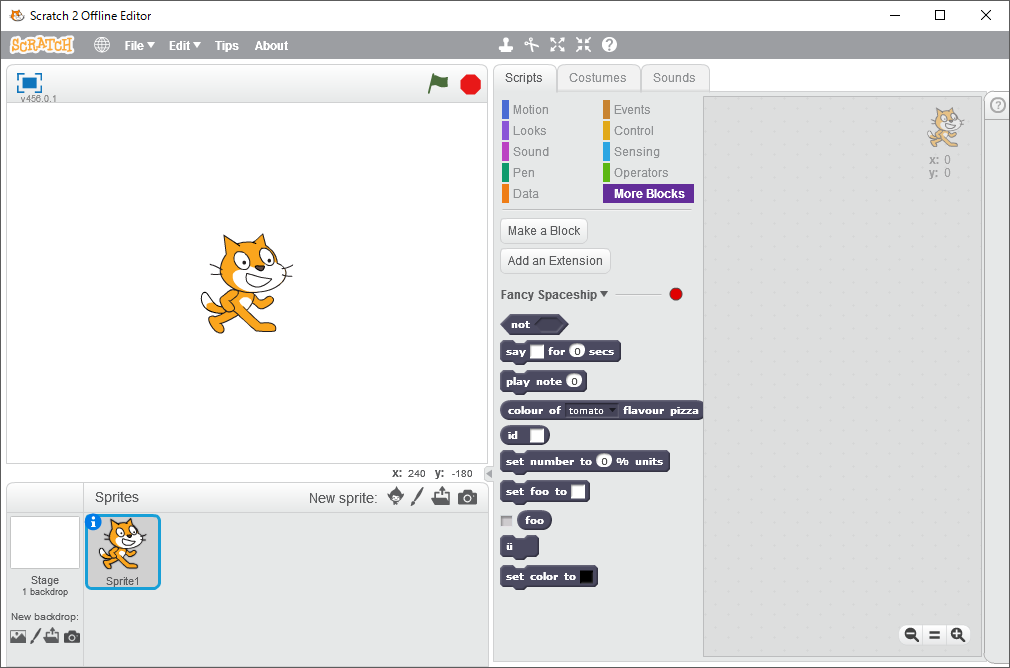This screenshot has width=1010, height=668.
Task: Click the green flag to run project
Action: 438,84
